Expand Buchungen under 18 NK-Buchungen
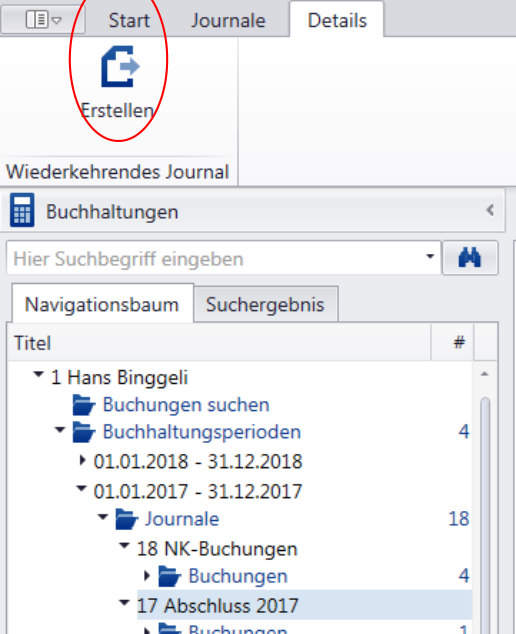This screenshot has height=634, width=516. pos(147,575)
